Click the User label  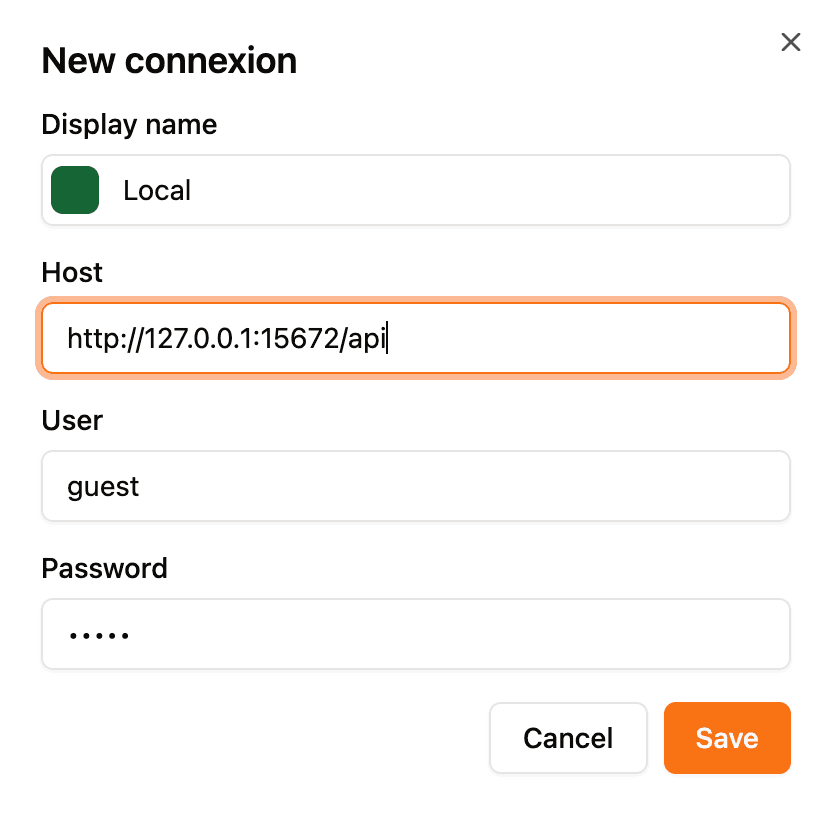[x=71, y=420]
